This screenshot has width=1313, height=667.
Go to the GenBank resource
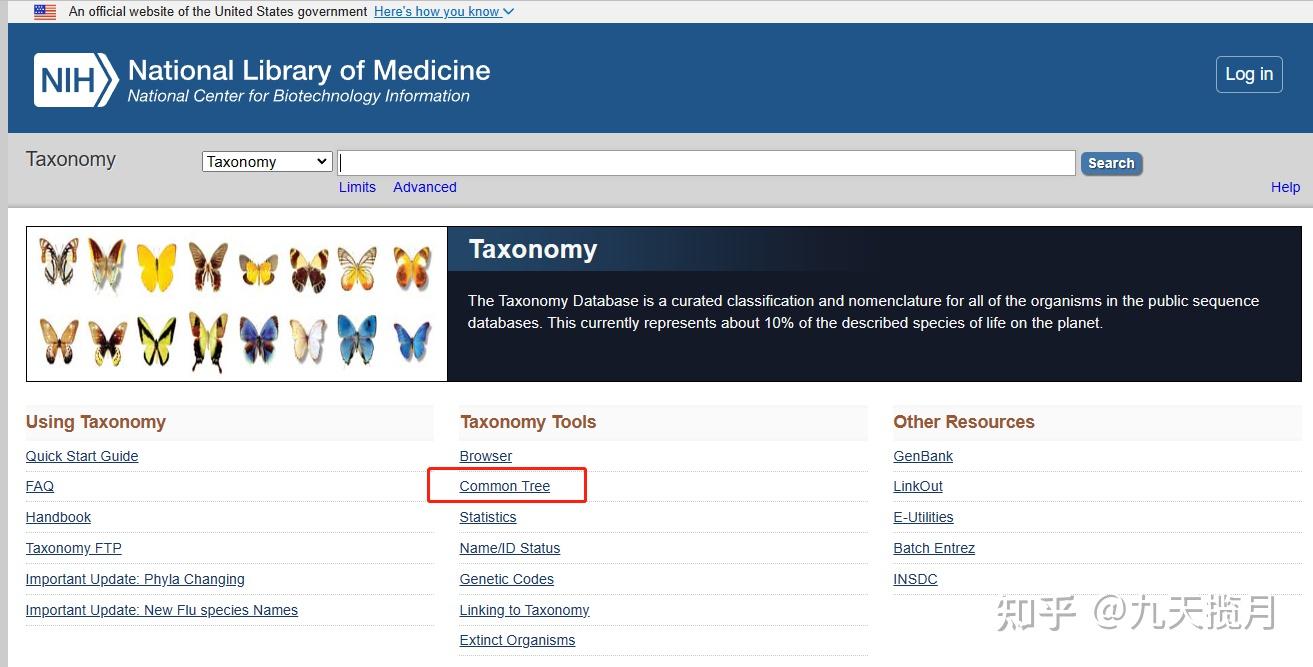923,456
